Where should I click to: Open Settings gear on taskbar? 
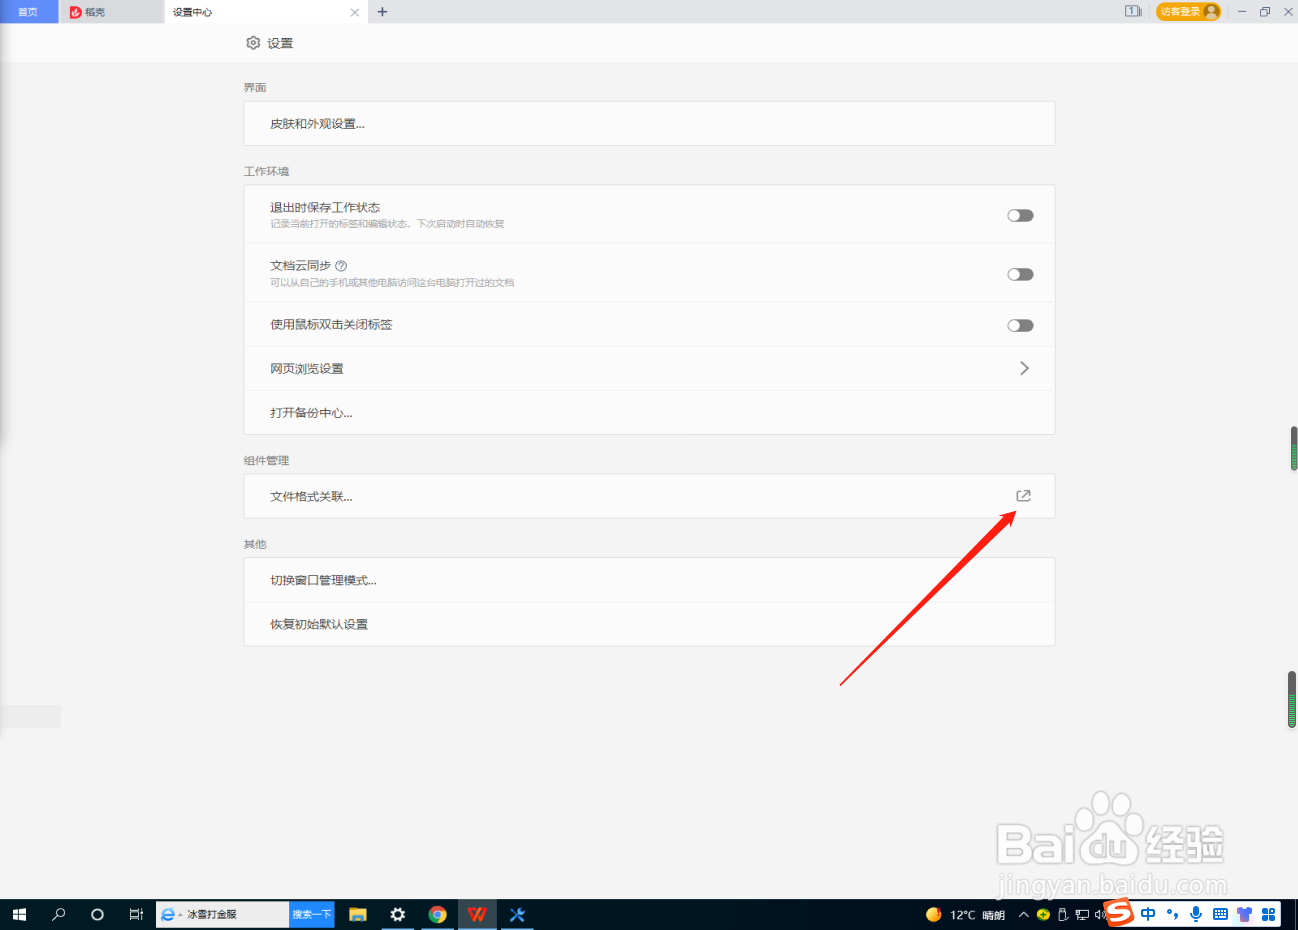[398, 914]
